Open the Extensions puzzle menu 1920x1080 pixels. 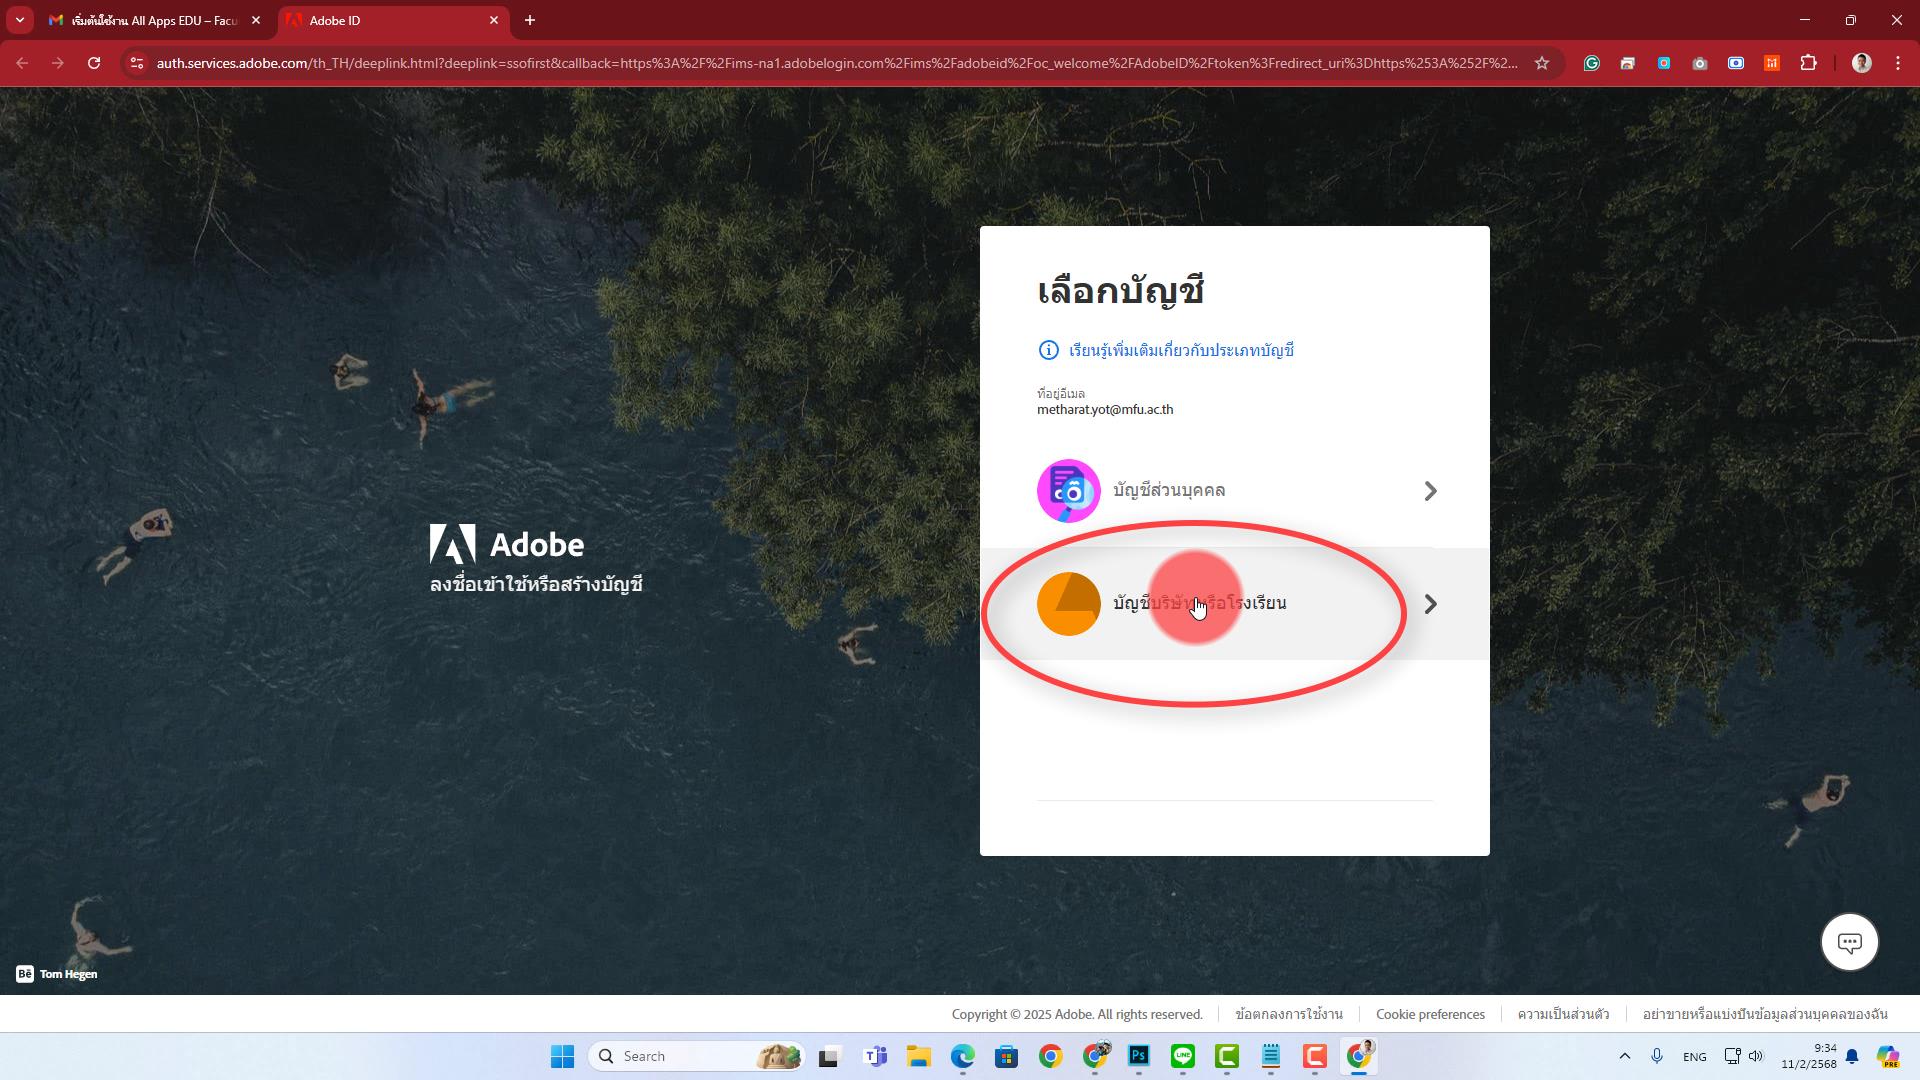1808,63
